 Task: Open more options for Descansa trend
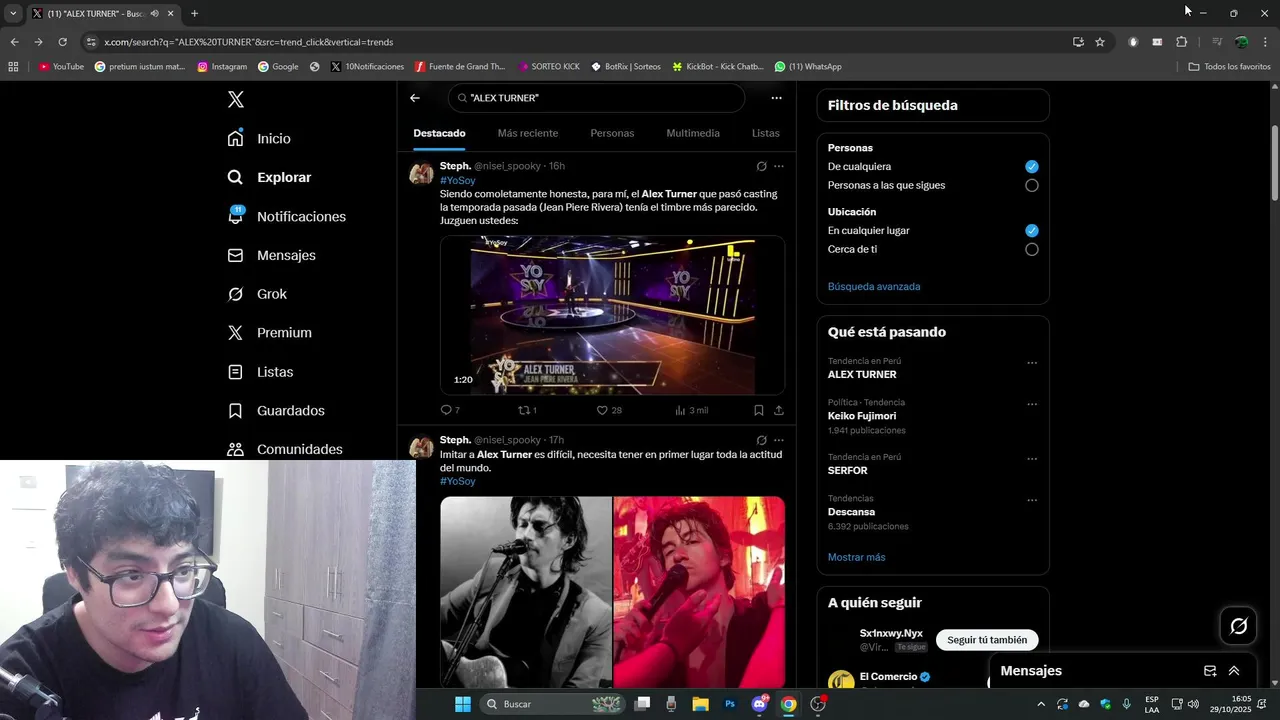click(x=1032, y=500)
